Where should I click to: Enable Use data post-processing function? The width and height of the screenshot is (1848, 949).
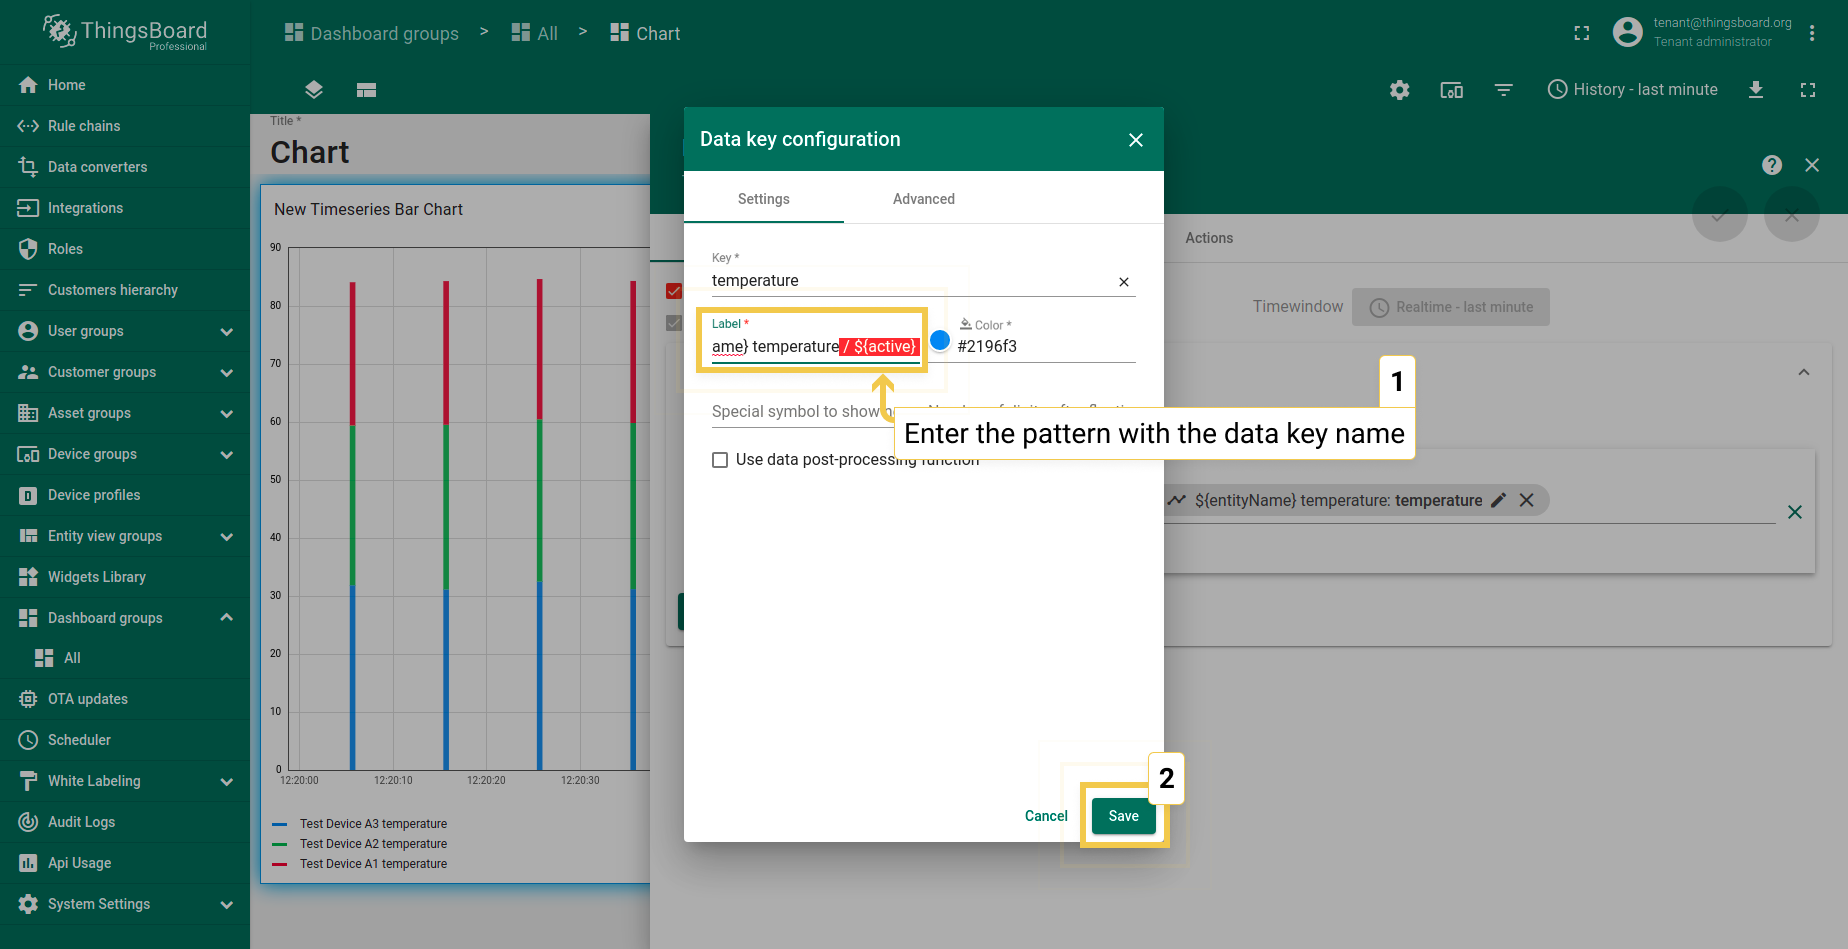coord(720,460)
